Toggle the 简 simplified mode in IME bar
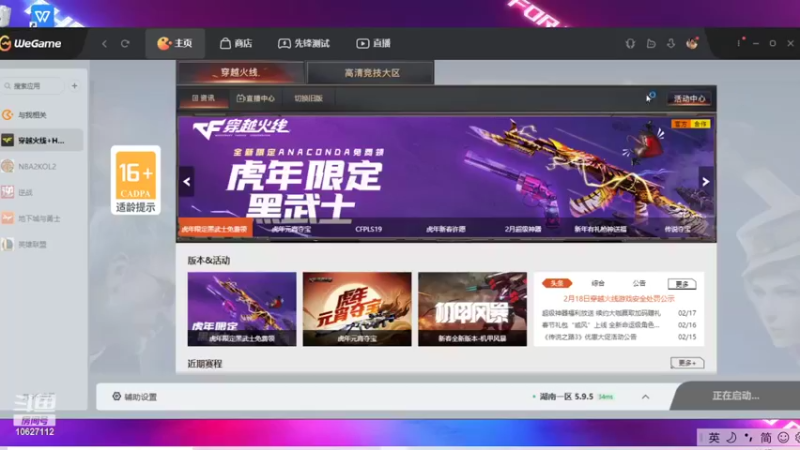The width and height of the screenshot is (800, 450). click(x=766, y=438)
